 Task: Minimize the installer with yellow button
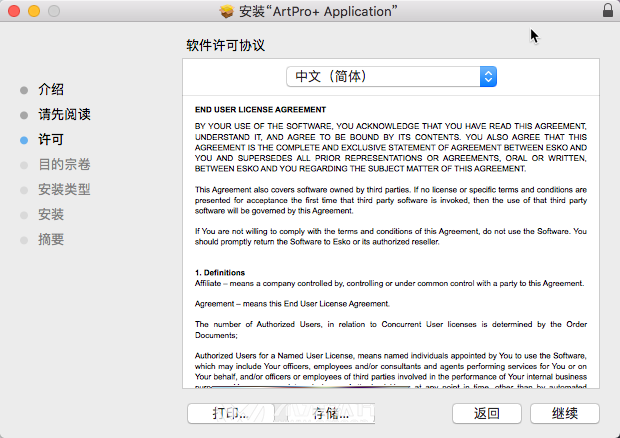34,11
